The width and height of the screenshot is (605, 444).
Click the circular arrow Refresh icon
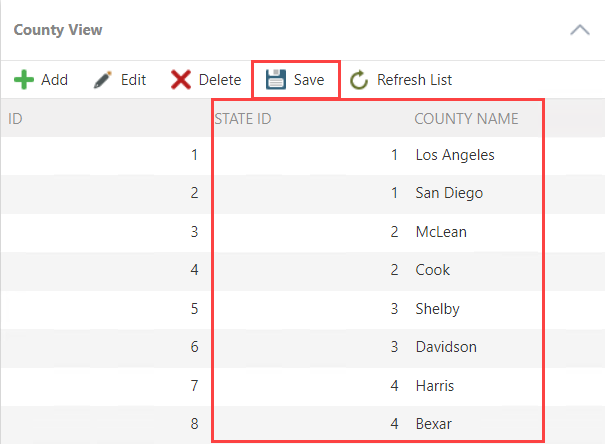(x=359, y=80)
